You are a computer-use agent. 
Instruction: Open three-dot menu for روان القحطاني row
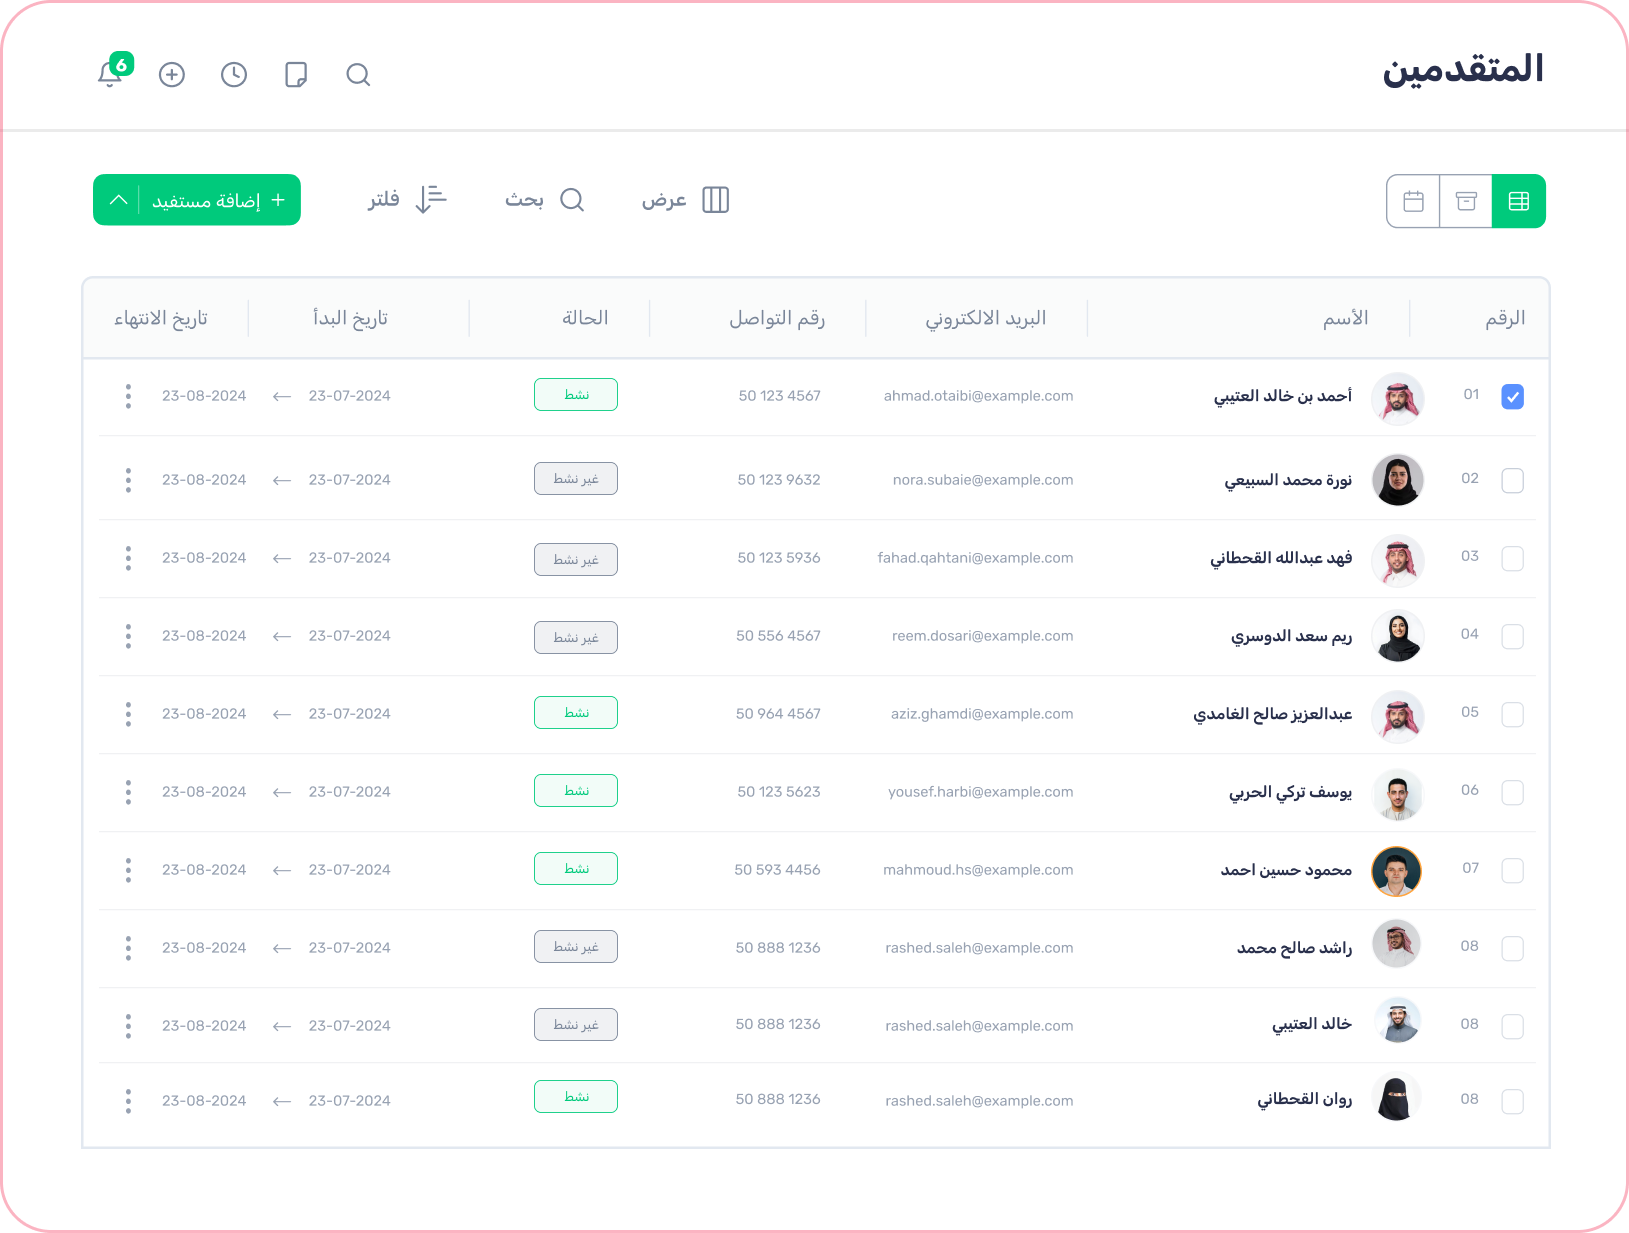click(x=128, y=1101)
